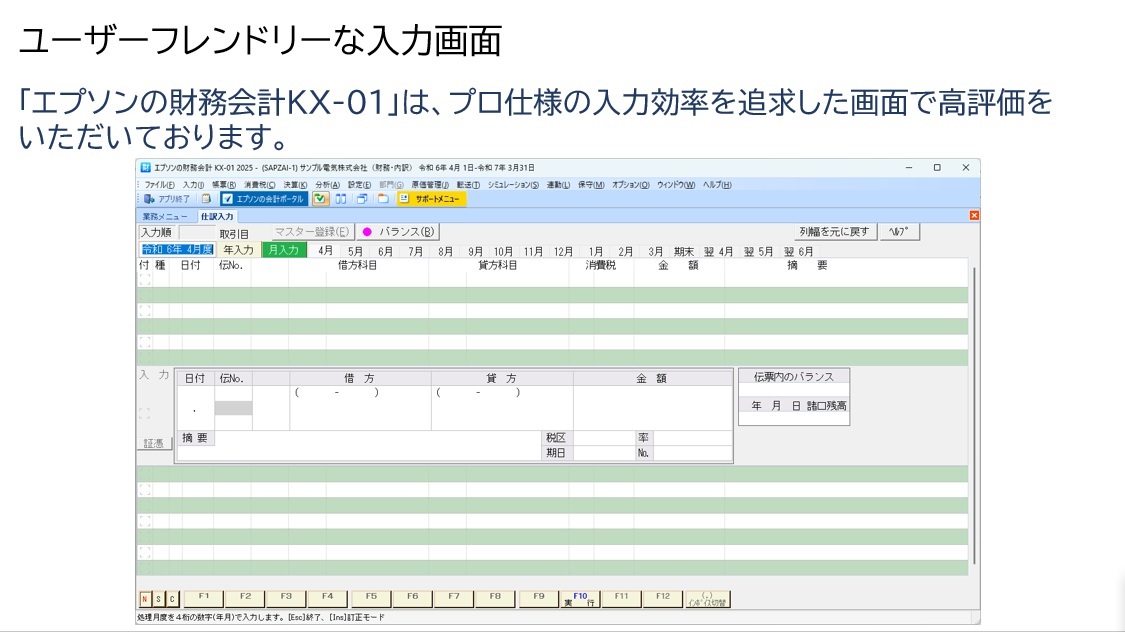Click the cascade windows toolbar icon
This screenshot has width=1125, height=632.
(x=362, y=199)
